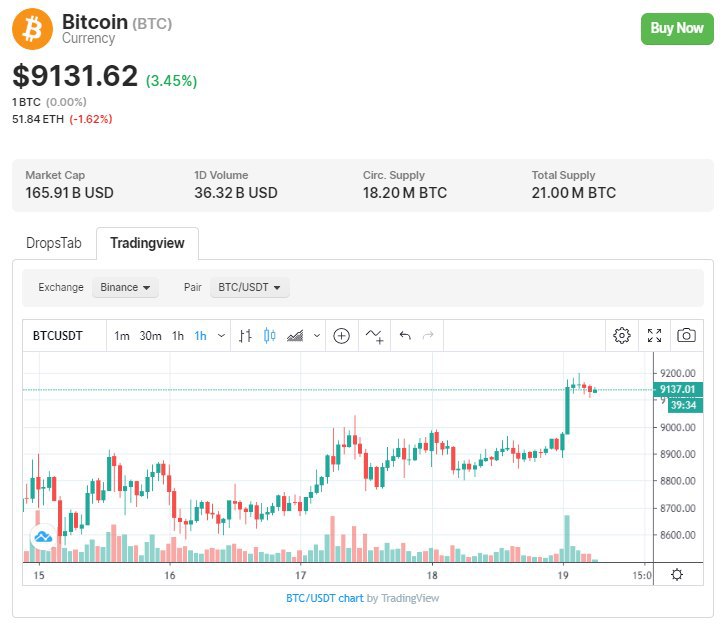Click the date label 19 on time axis
726x629 pixels.
coord(563,575)
